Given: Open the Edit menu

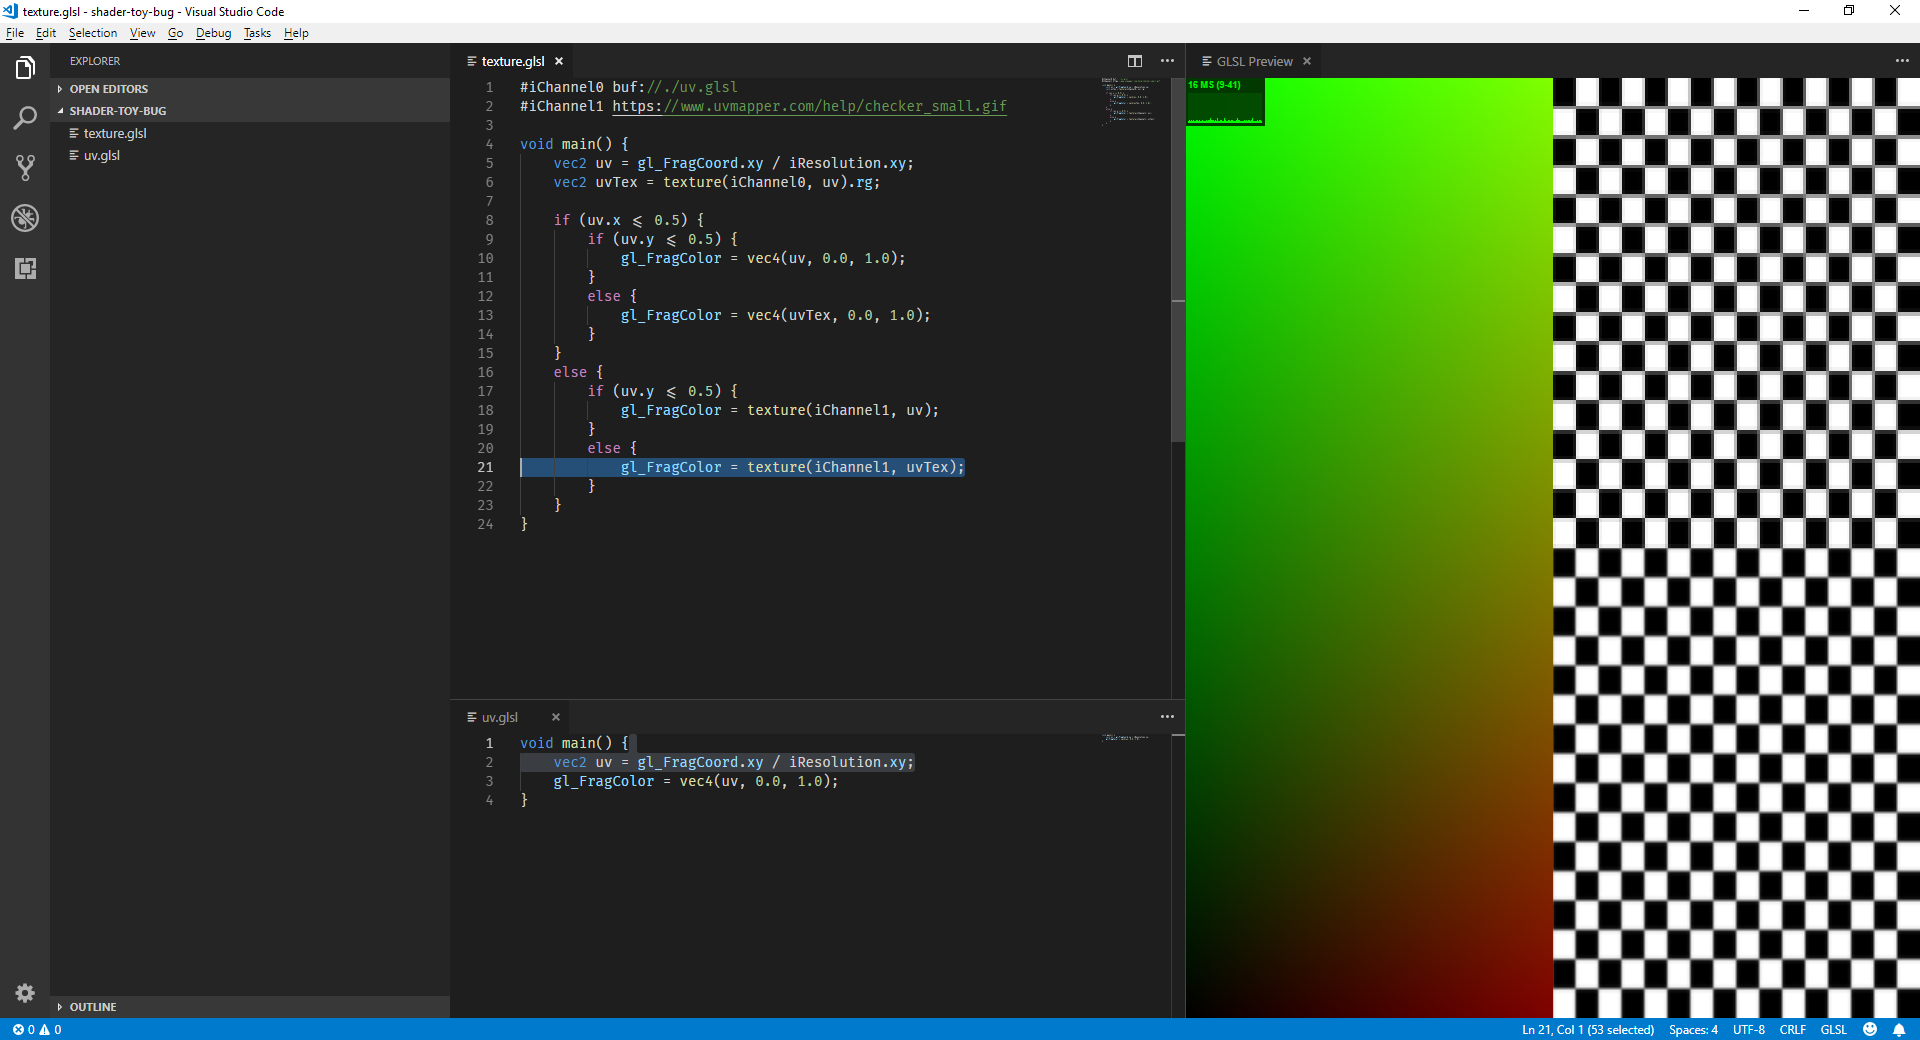Looking at the screenshot, I should 46,33.
